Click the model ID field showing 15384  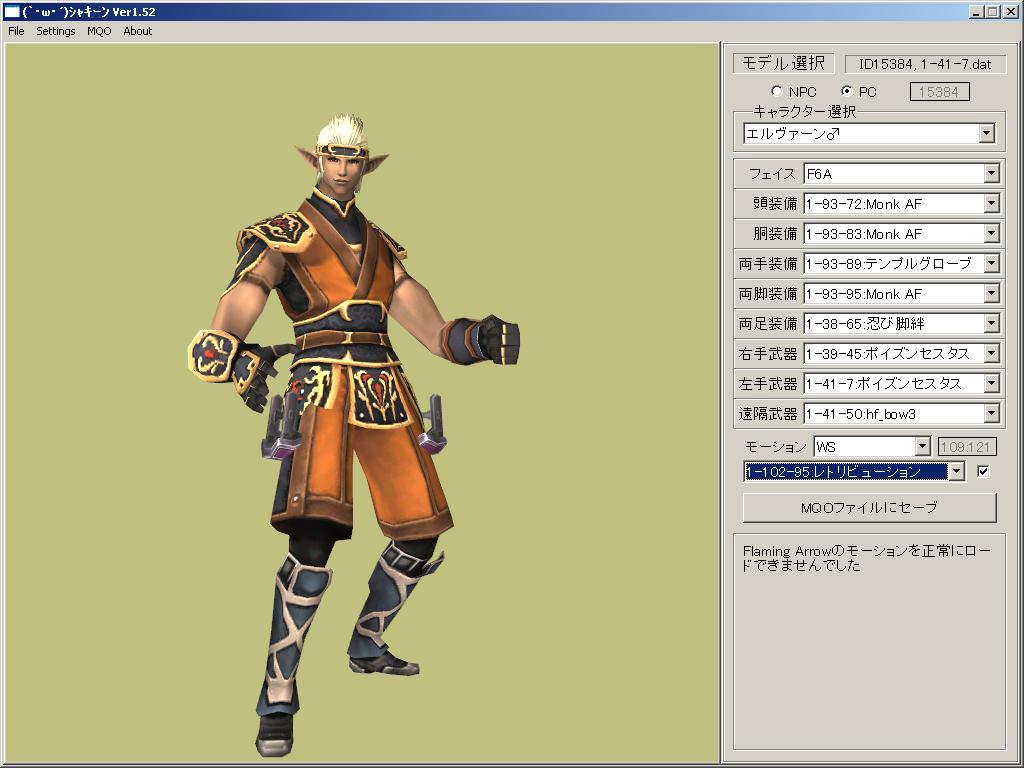[x=939, y=92]
